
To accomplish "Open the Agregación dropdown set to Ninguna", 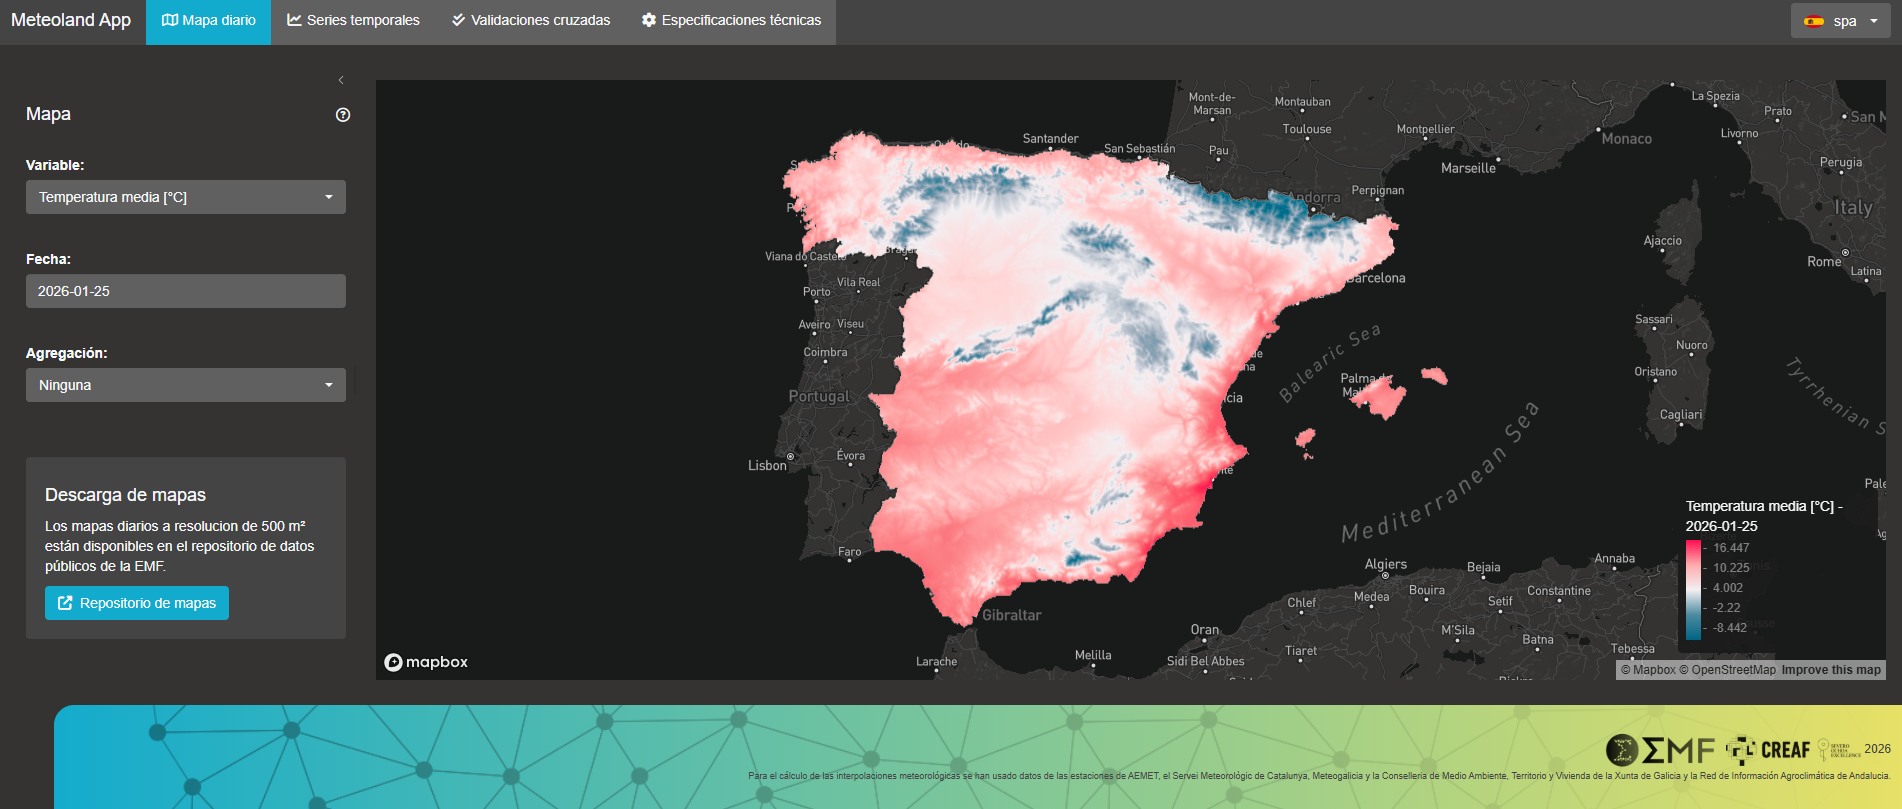I will (186, 385).
